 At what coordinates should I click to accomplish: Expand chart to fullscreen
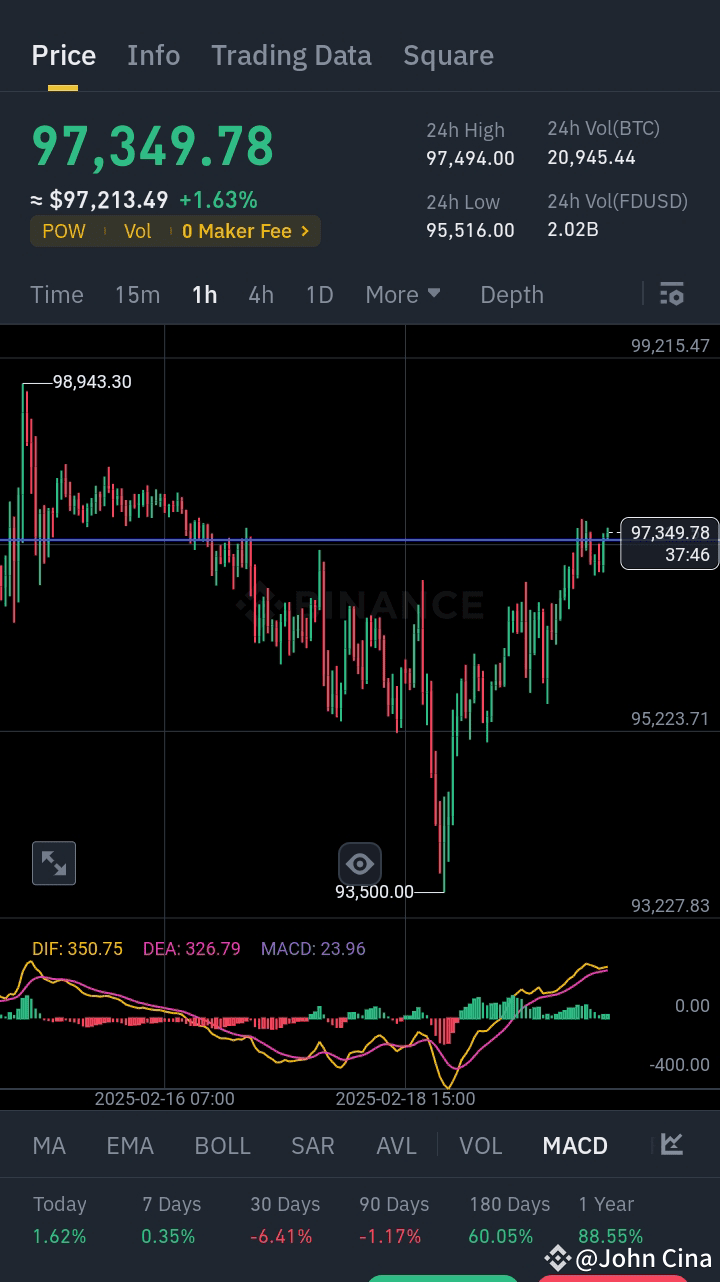pos(54,863)
